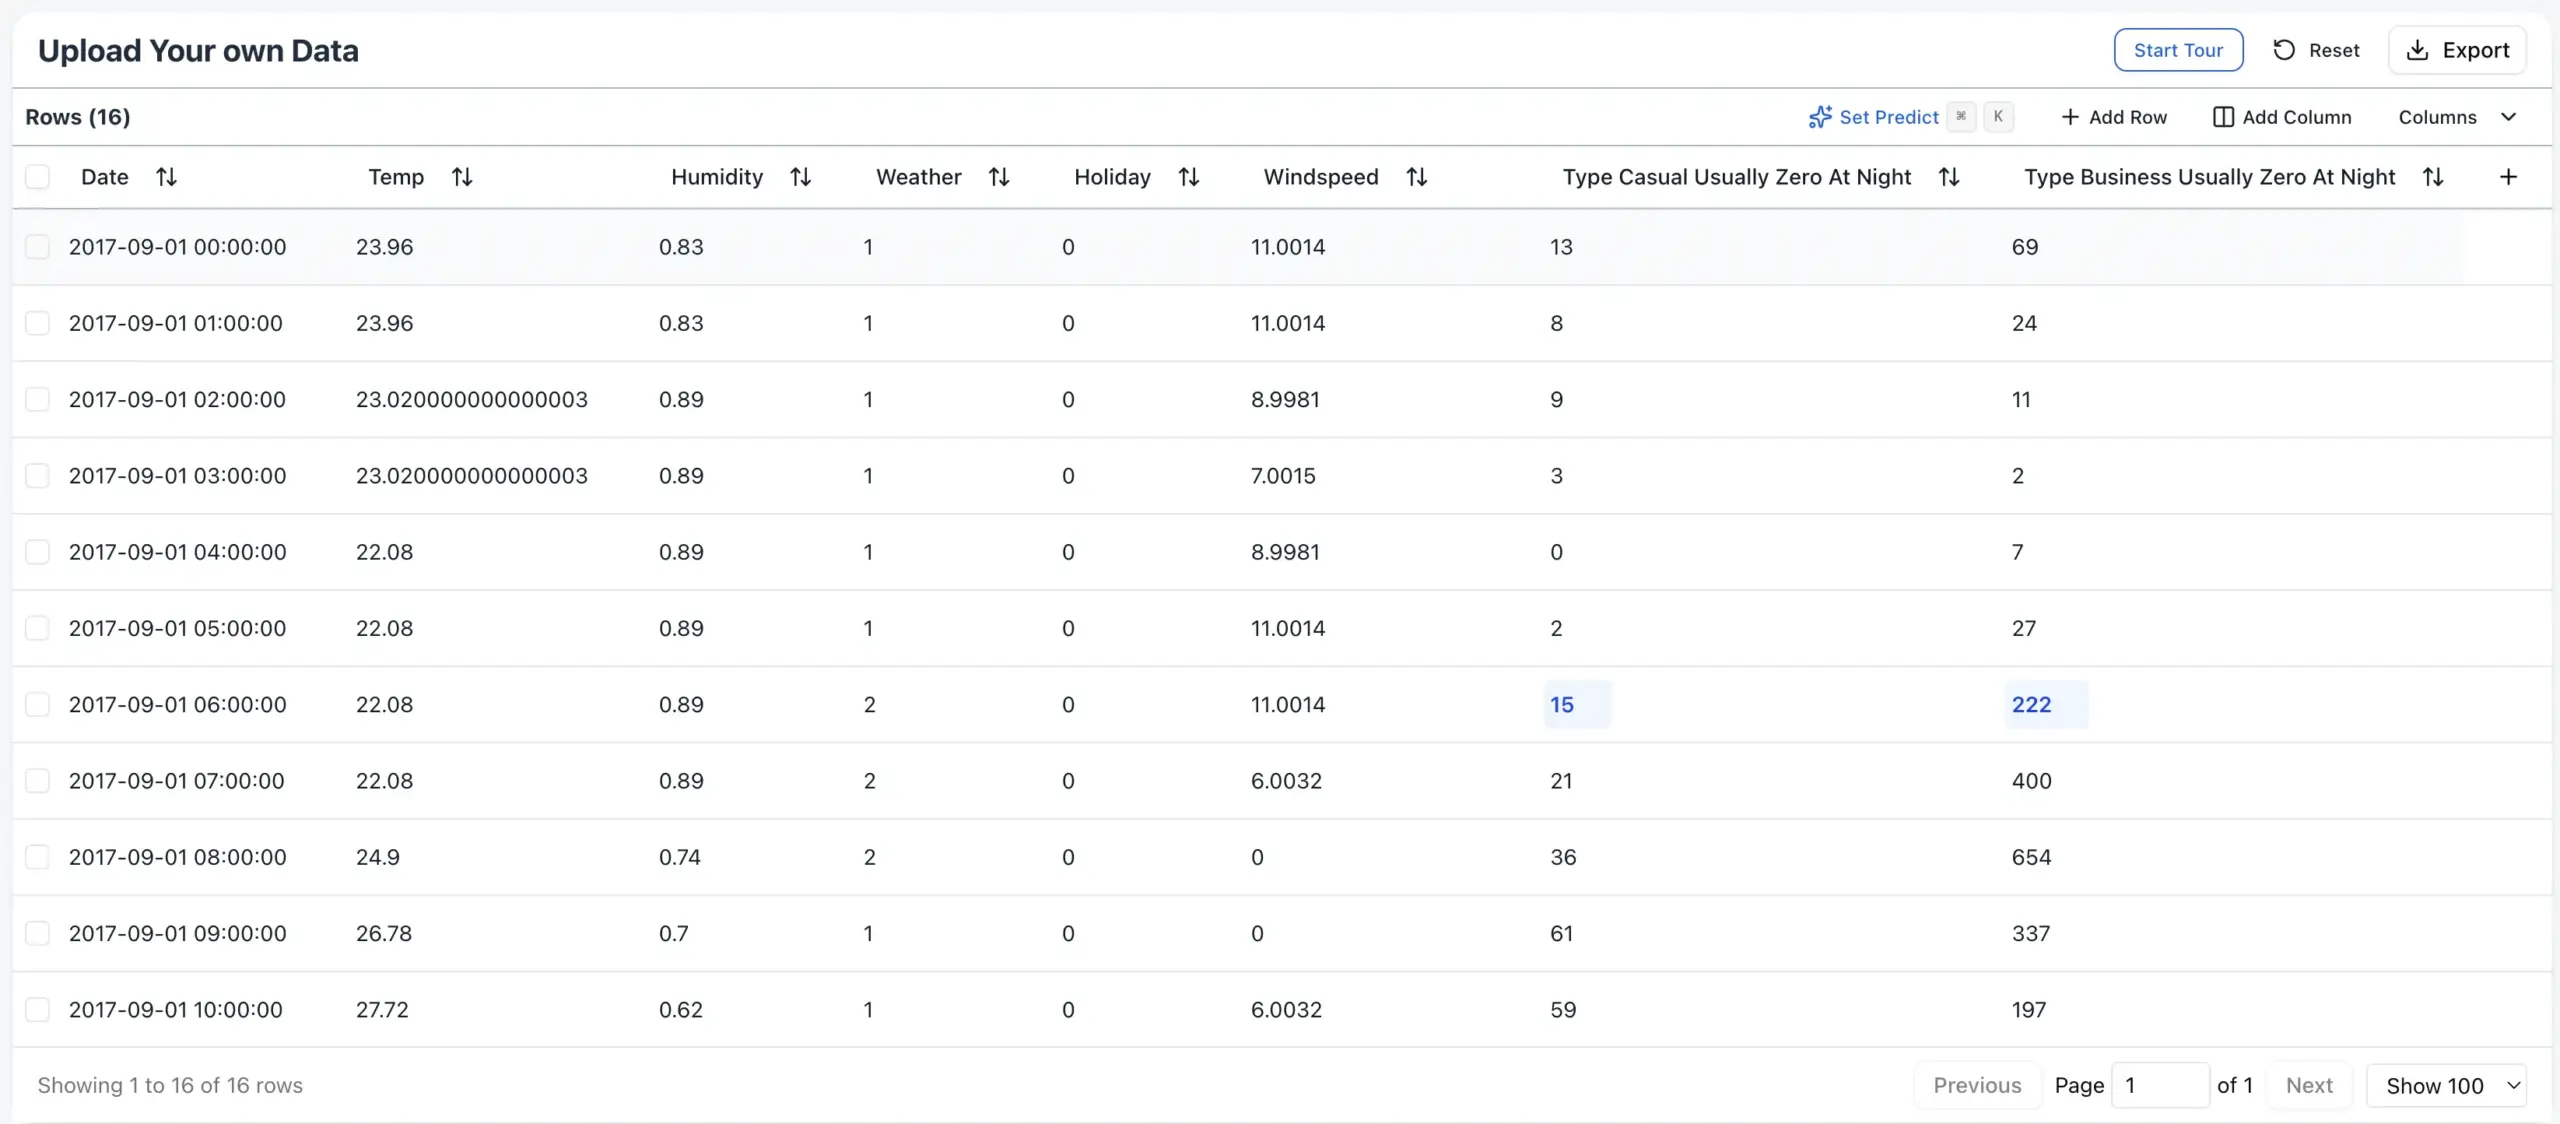Toggle the select-all checkbox in the table header
Viewport: 2560px width, 1124px height.
38,177
